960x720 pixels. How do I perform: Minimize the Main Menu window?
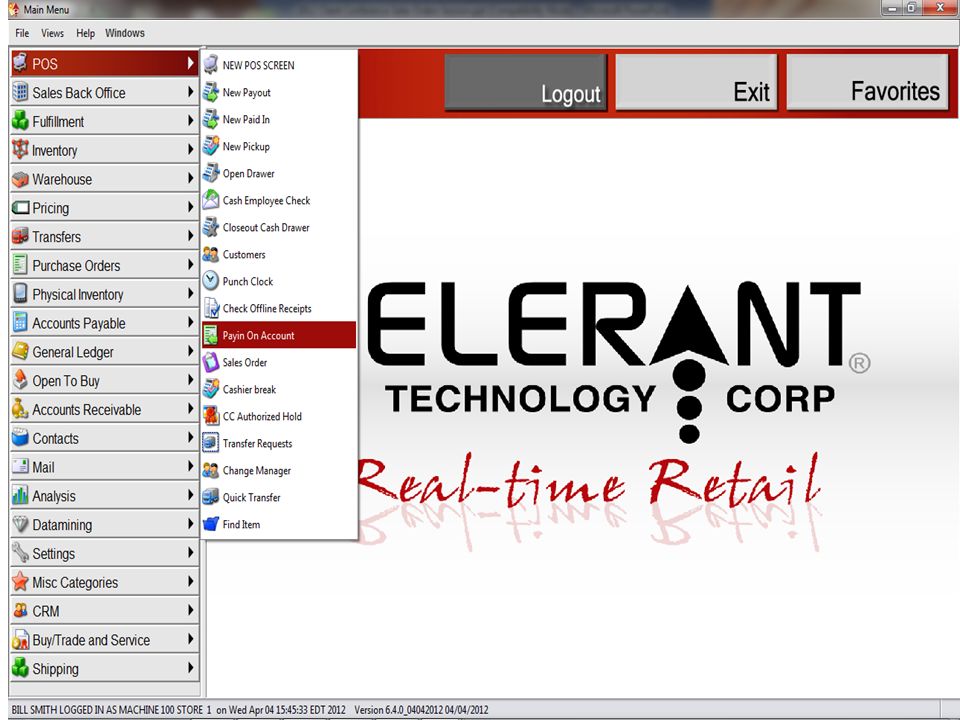[x=893, y=8]
